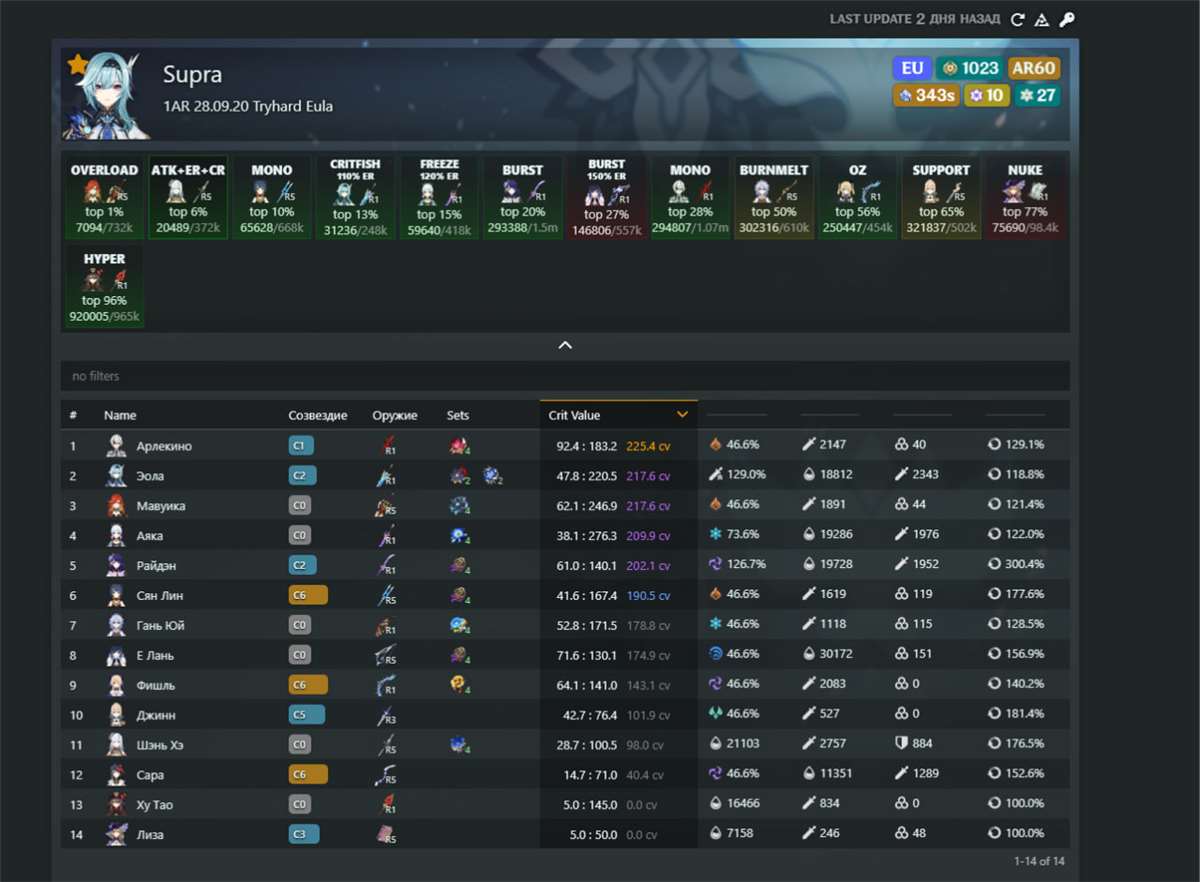The height and width of the screenshot is (882, 1200).
Task: Click Арлекино's character portrait icon
Action: tap(117, 446)
